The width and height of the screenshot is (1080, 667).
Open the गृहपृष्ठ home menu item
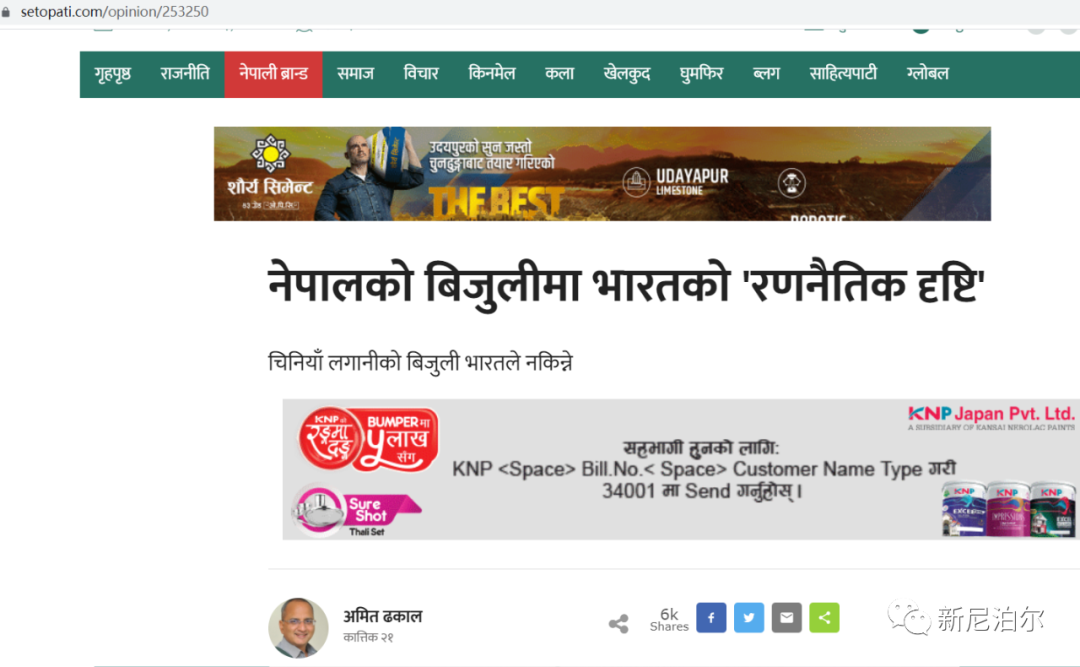(112, 74)
